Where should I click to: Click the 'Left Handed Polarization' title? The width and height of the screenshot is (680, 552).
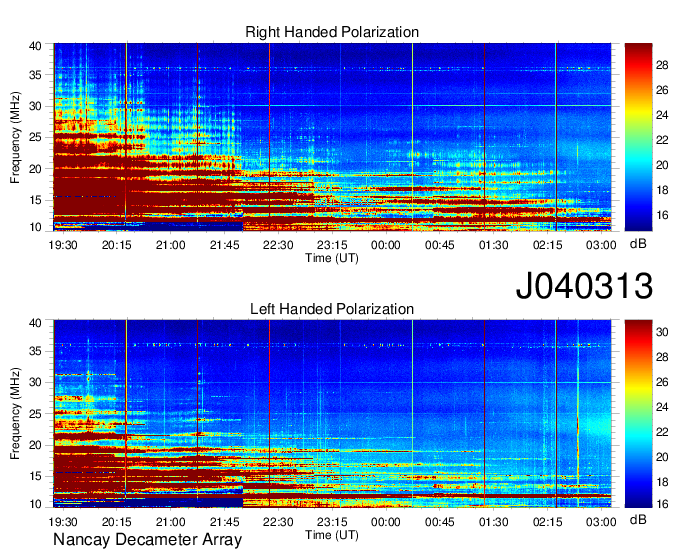(332, 309)
